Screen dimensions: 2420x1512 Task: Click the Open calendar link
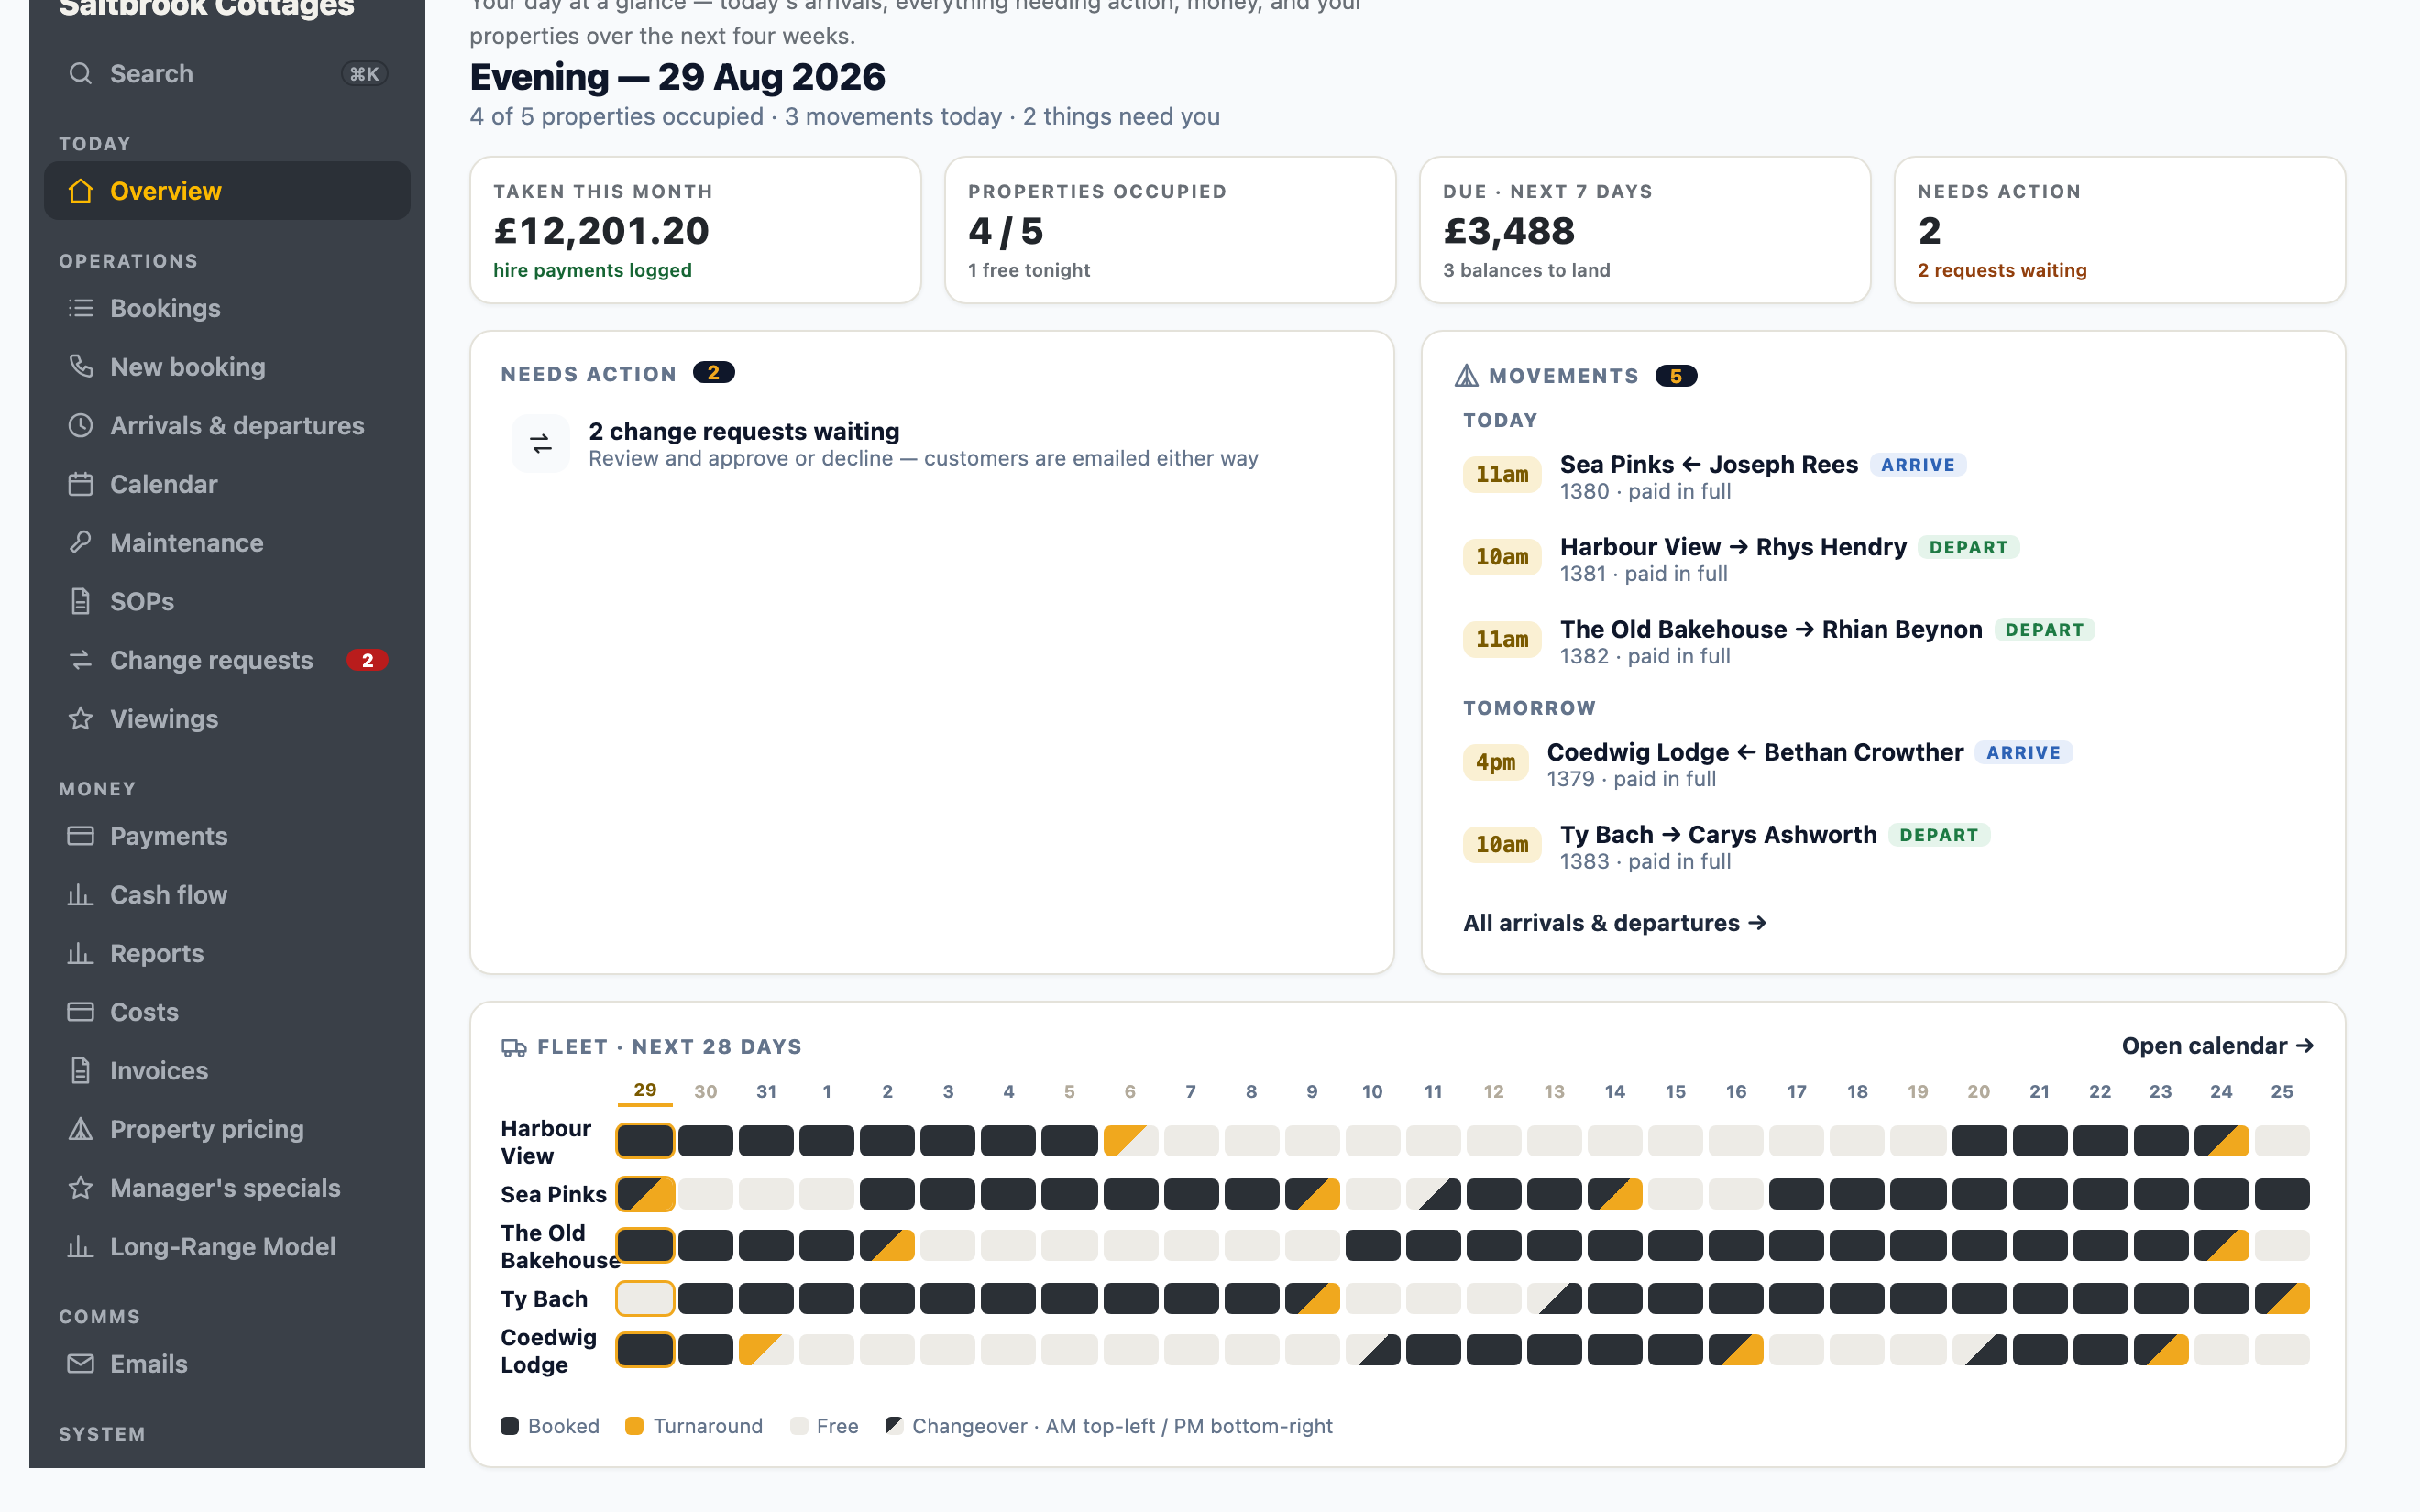pos(2217,1046)
